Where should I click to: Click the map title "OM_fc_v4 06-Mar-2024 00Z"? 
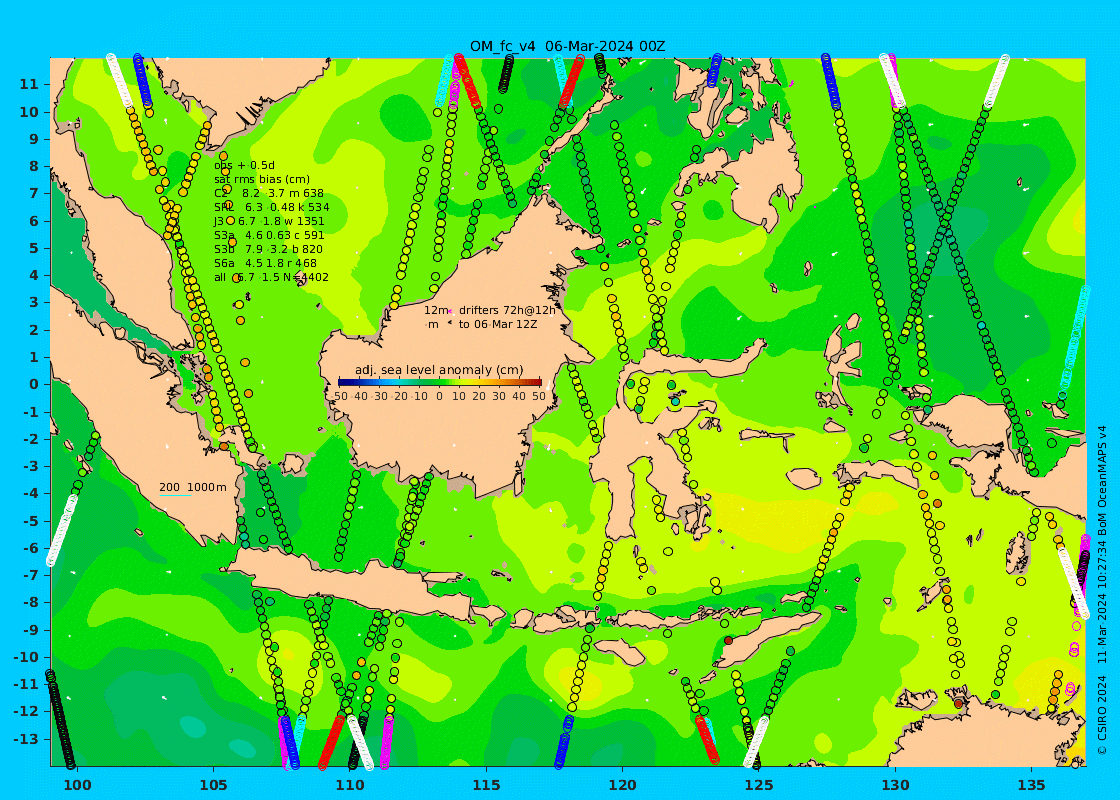(567, 46)
